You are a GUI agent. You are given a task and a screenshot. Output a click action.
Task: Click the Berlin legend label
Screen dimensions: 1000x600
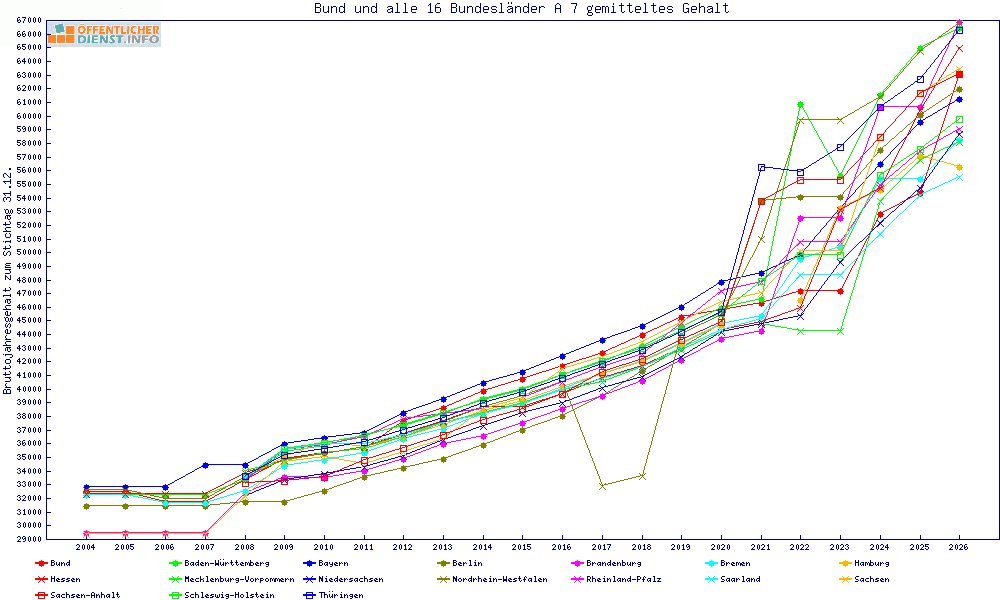coord(467,564)
